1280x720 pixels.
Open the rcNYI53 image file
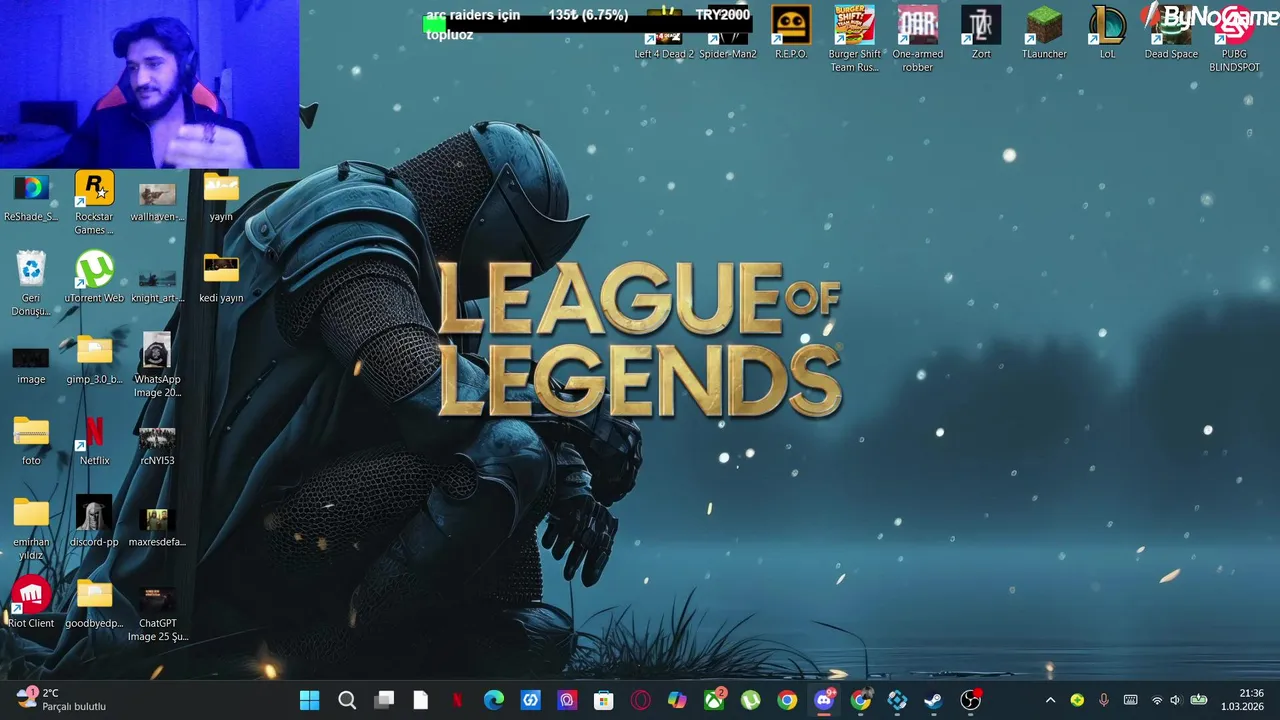click(157, 445)
